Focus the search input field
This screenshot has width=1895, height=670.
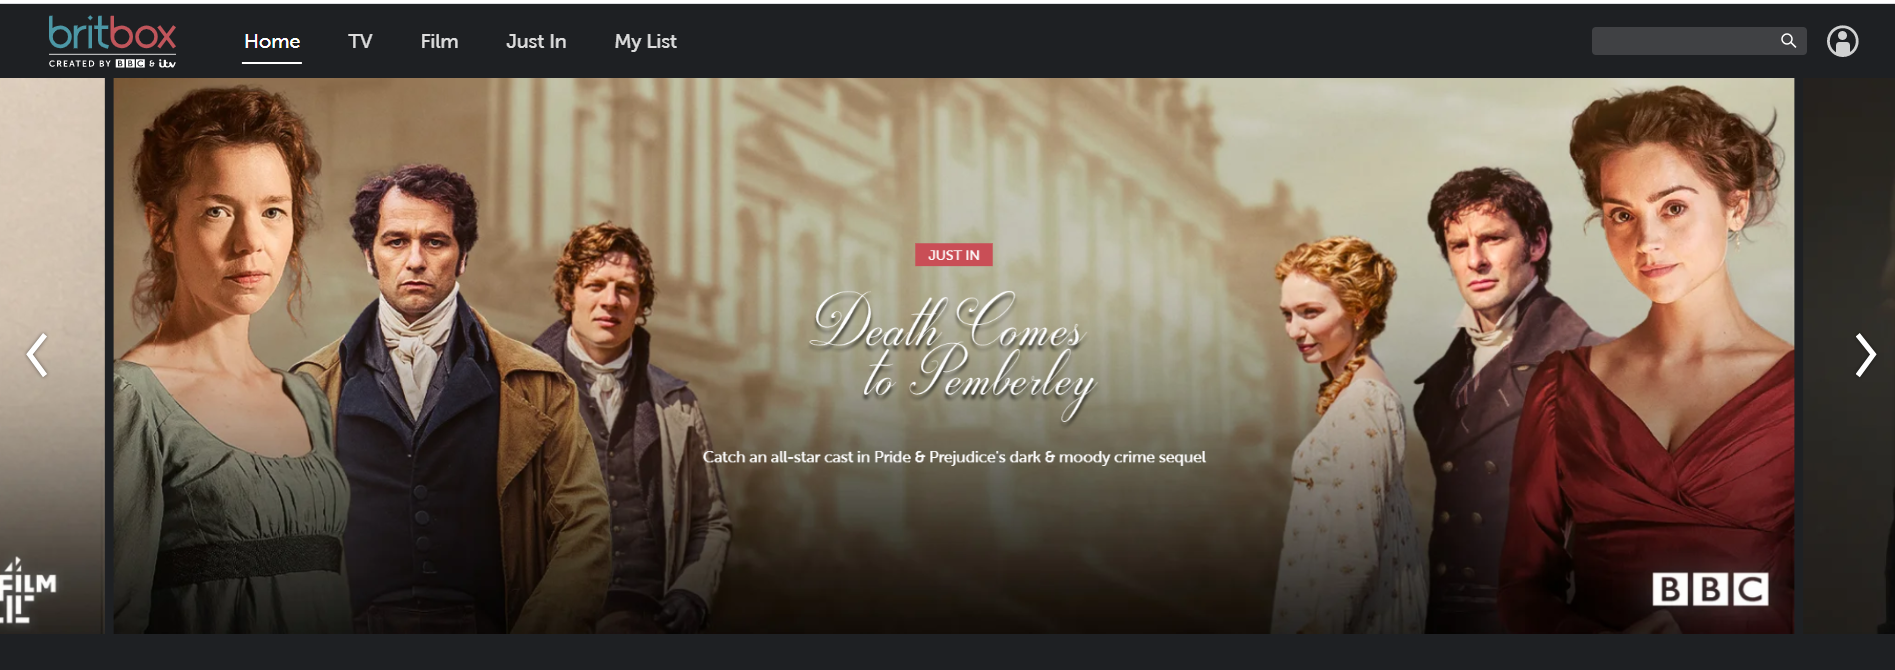[1685, 41]
